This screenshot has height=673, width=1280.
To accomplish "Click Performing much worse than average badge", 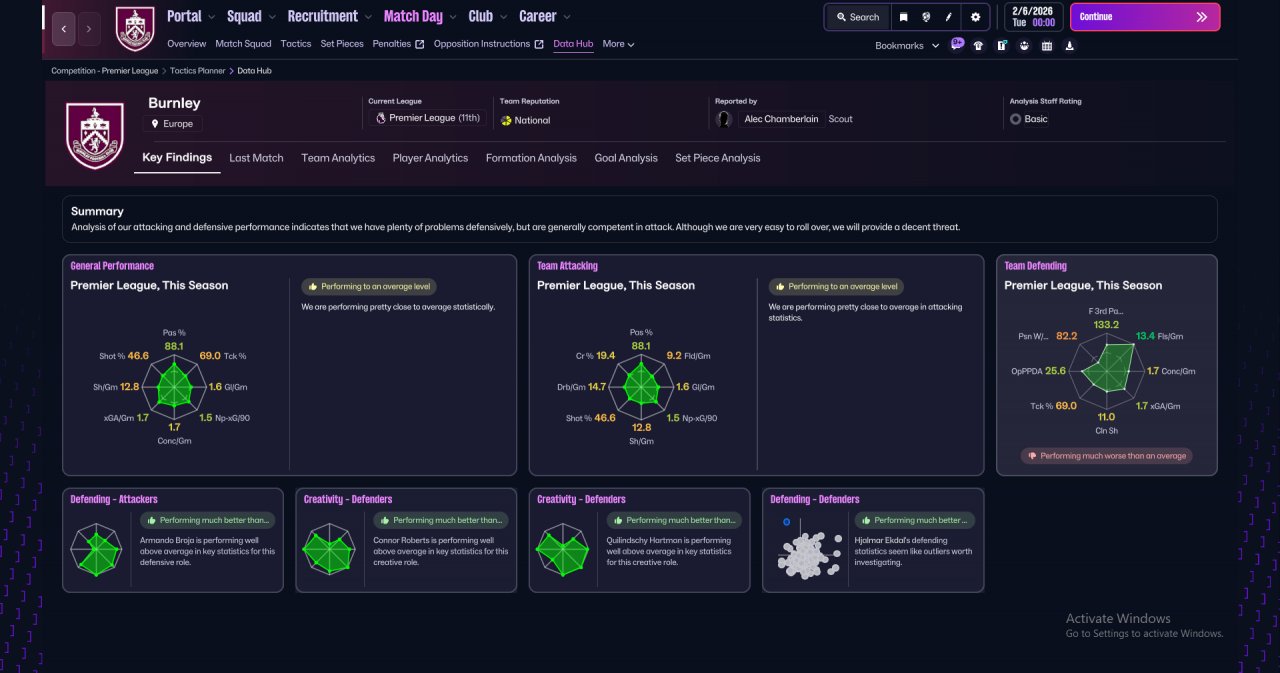I will (x=1107, y=456).
